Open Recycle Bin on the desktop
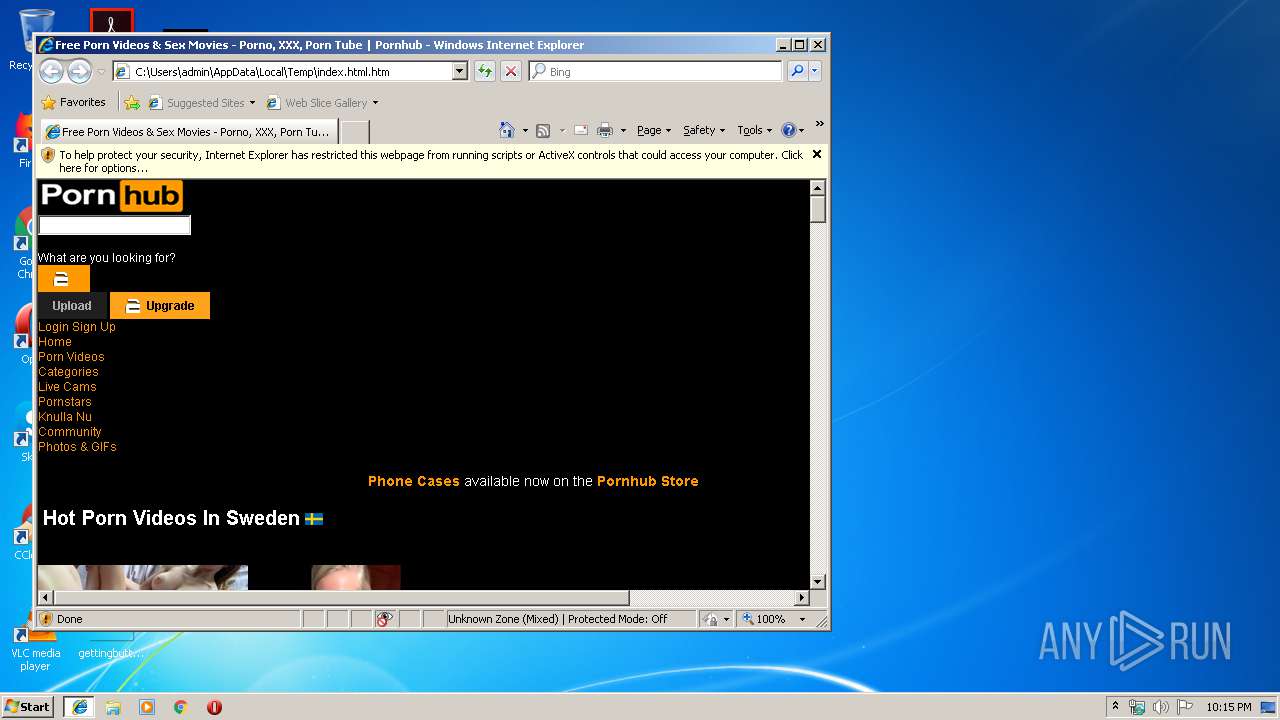This screenshot has height=720, width=1280. (36, 40)
